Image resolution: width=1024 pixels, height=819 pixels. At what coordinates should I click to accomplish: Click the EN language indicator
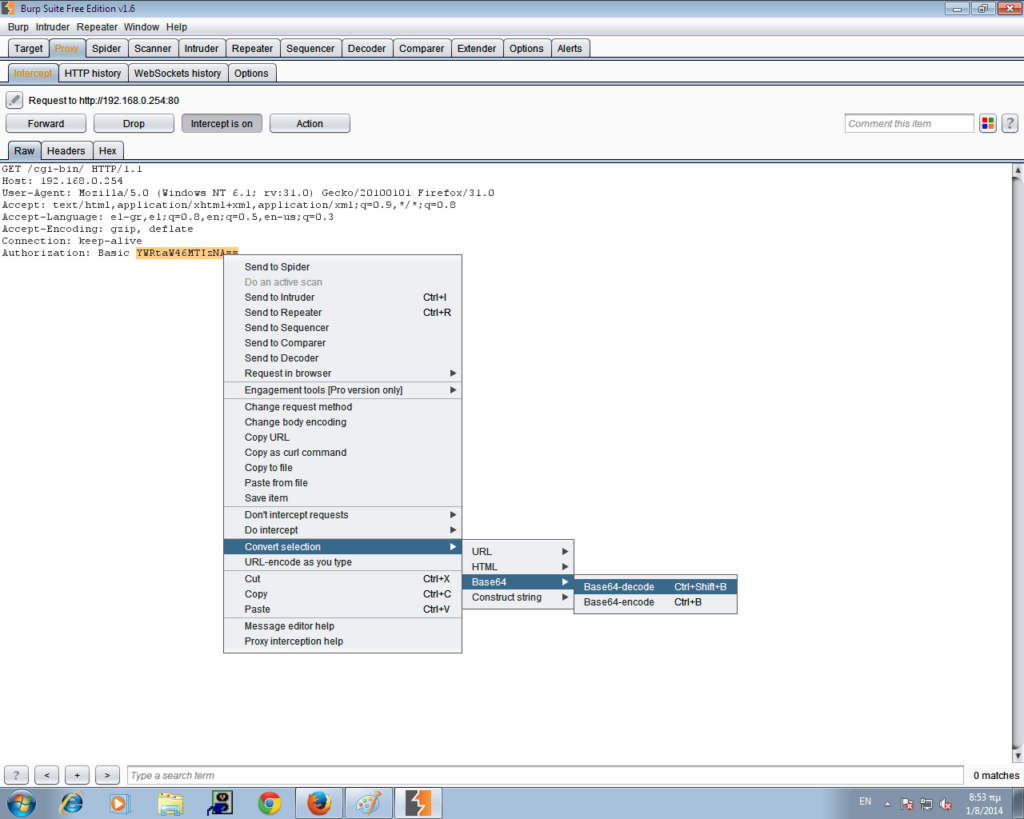(x=865, y=801)
